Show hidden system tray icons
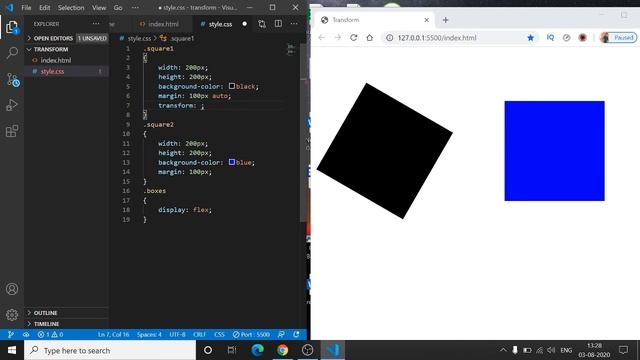 point(503,350)
